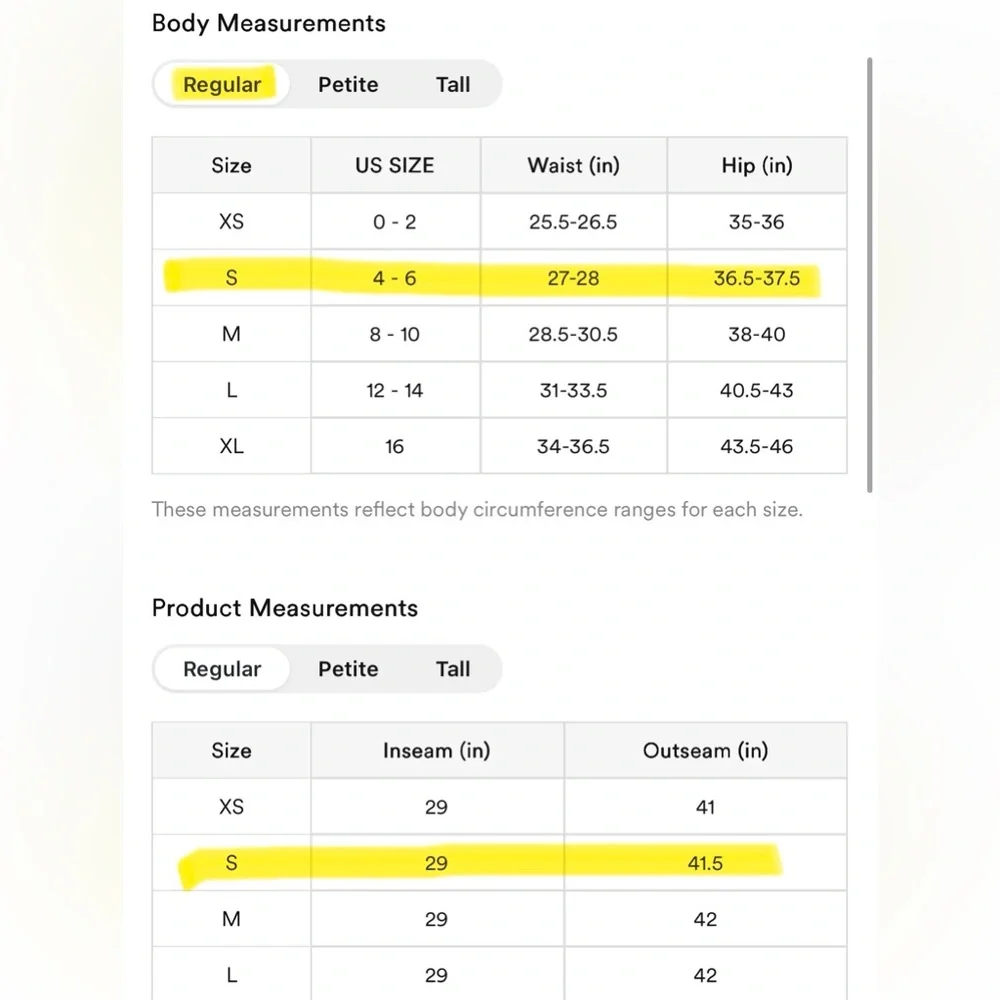Image resolution: width=1000 pixels, height=1000 pixels.
Task: Click the highlighted 36.5-37.5 hip cell
Action: click(x=756, y=278)
